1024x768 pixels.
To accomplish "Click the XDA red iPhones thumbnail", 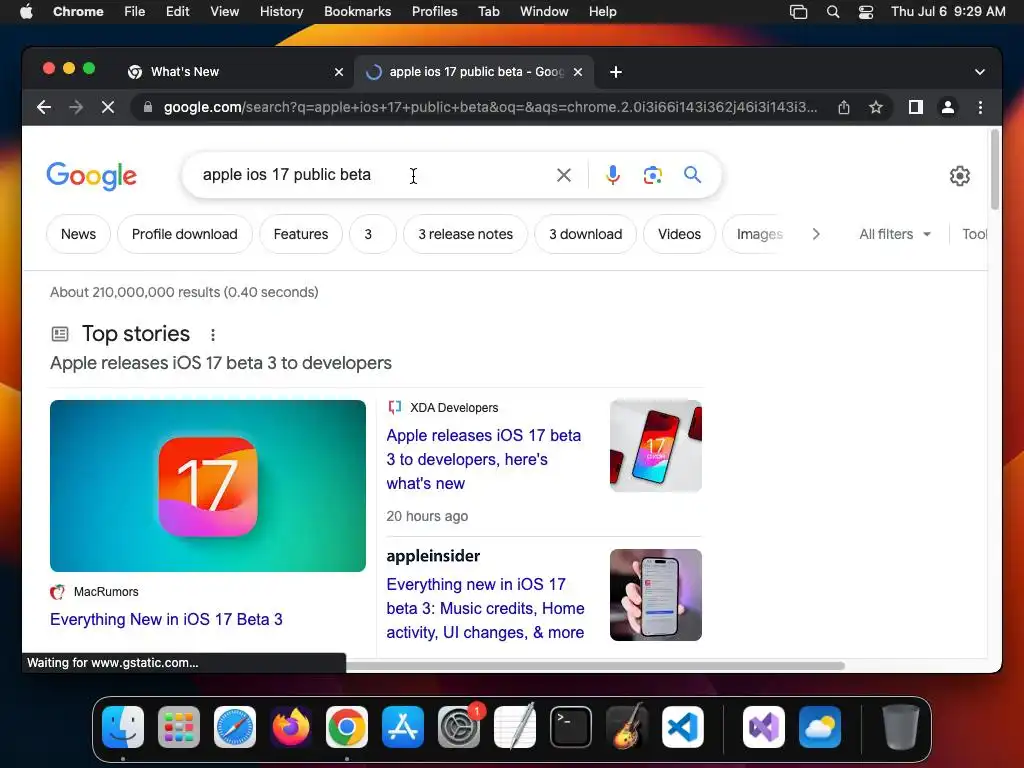I will (x=656, y=446).
